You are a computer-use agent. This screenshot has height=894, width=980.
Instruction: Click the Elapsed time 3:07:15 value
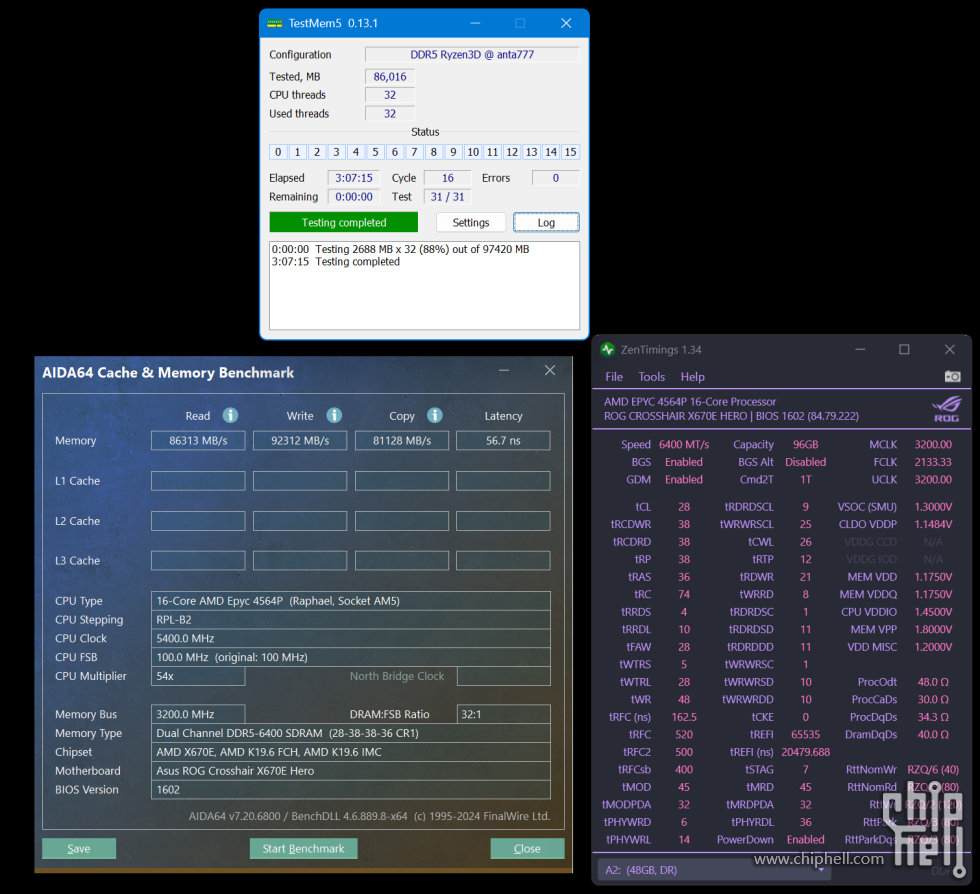coord(354,178)
